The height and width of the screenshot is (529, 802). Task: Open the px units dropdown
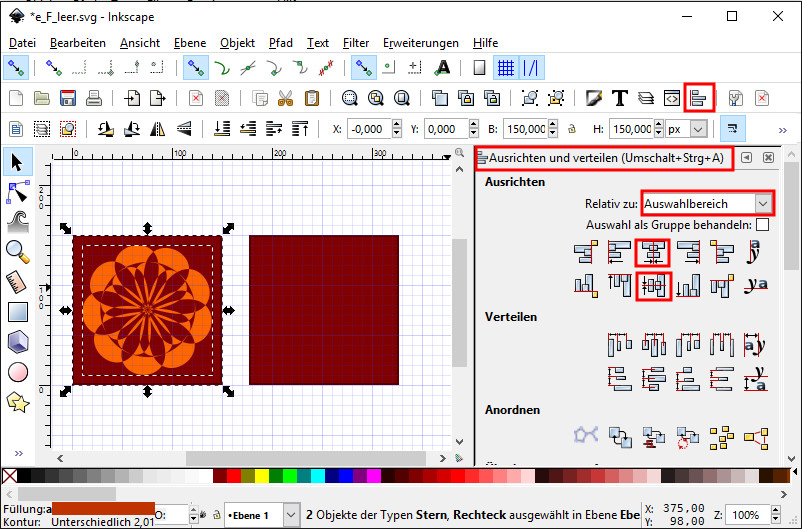click(686, 129)
